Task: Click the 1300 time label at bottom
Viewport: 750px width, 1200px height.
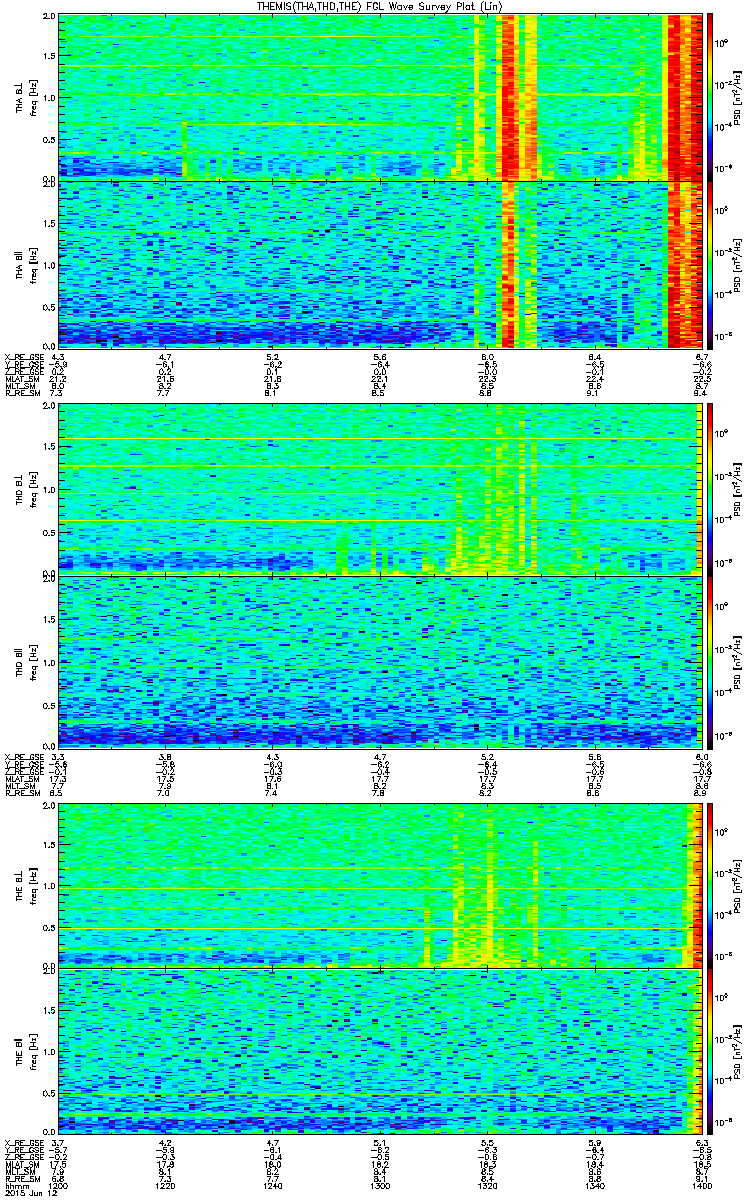Action: (x=381, y=1184)
